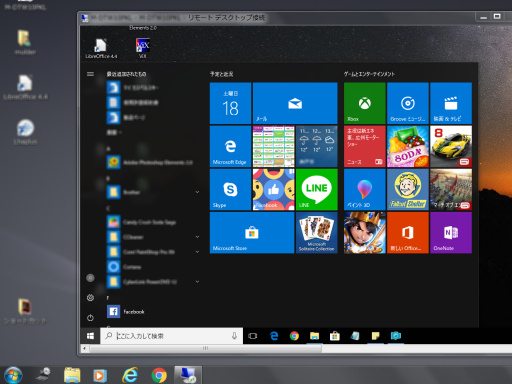Screen dimensions: 512x384
Task: Open Task View on remote taskbar
Action: (x=253, y=336)
